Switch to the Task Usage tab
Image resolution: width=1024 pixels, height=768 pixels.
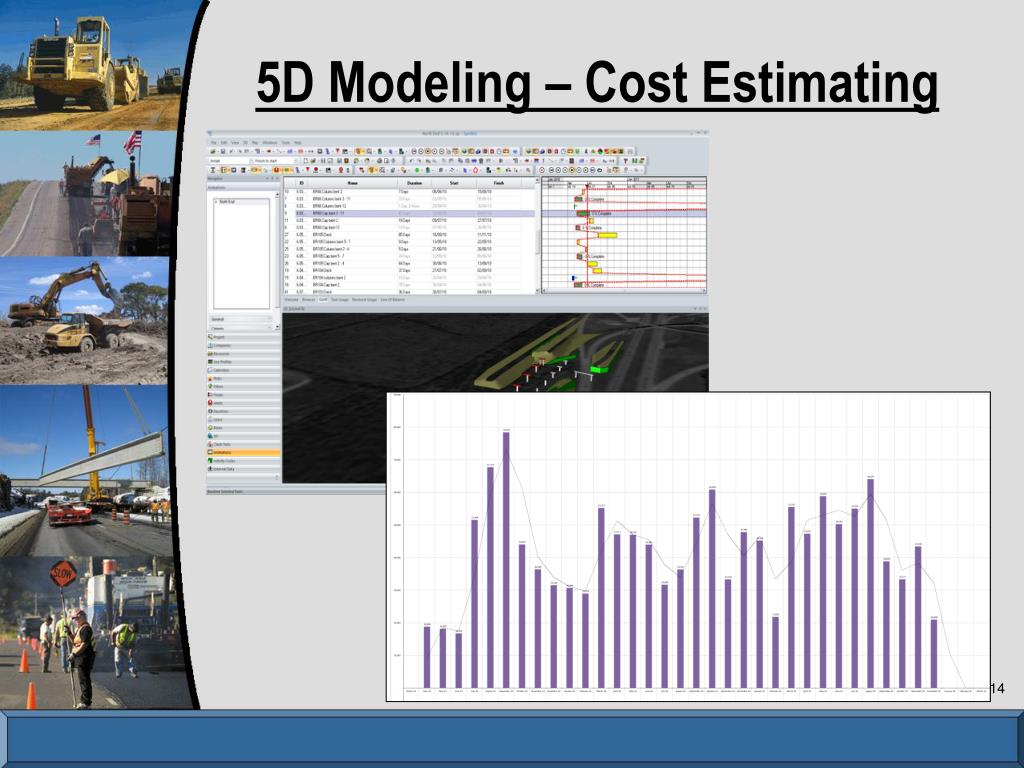(340, 300)
